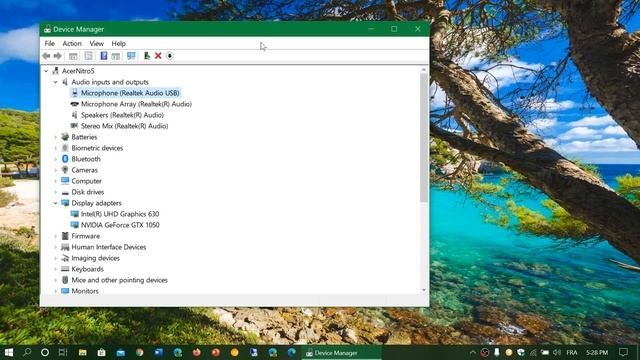Click the down-arrow Disable device toolbar icon
This screenshot has width=640, height=360.
(170, 56)
